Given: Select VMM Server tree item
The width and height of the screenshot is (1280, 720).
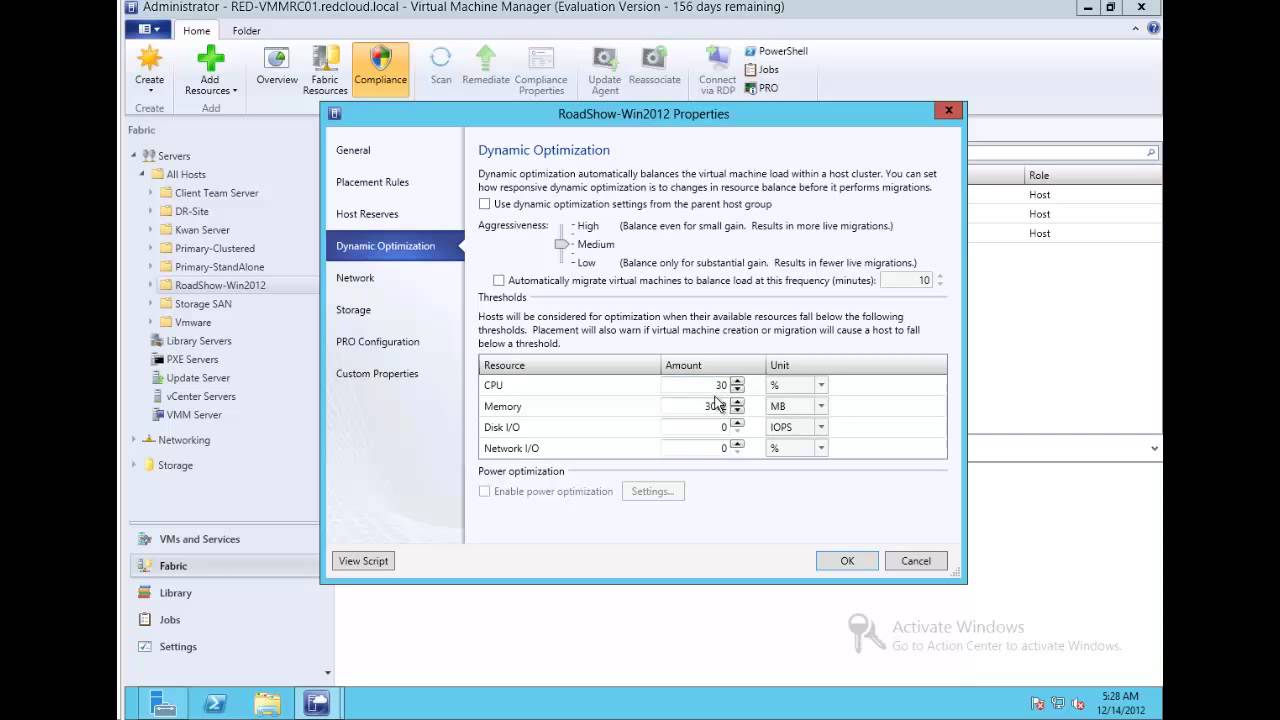Looking at the screenshot, I should pos(194,415).
